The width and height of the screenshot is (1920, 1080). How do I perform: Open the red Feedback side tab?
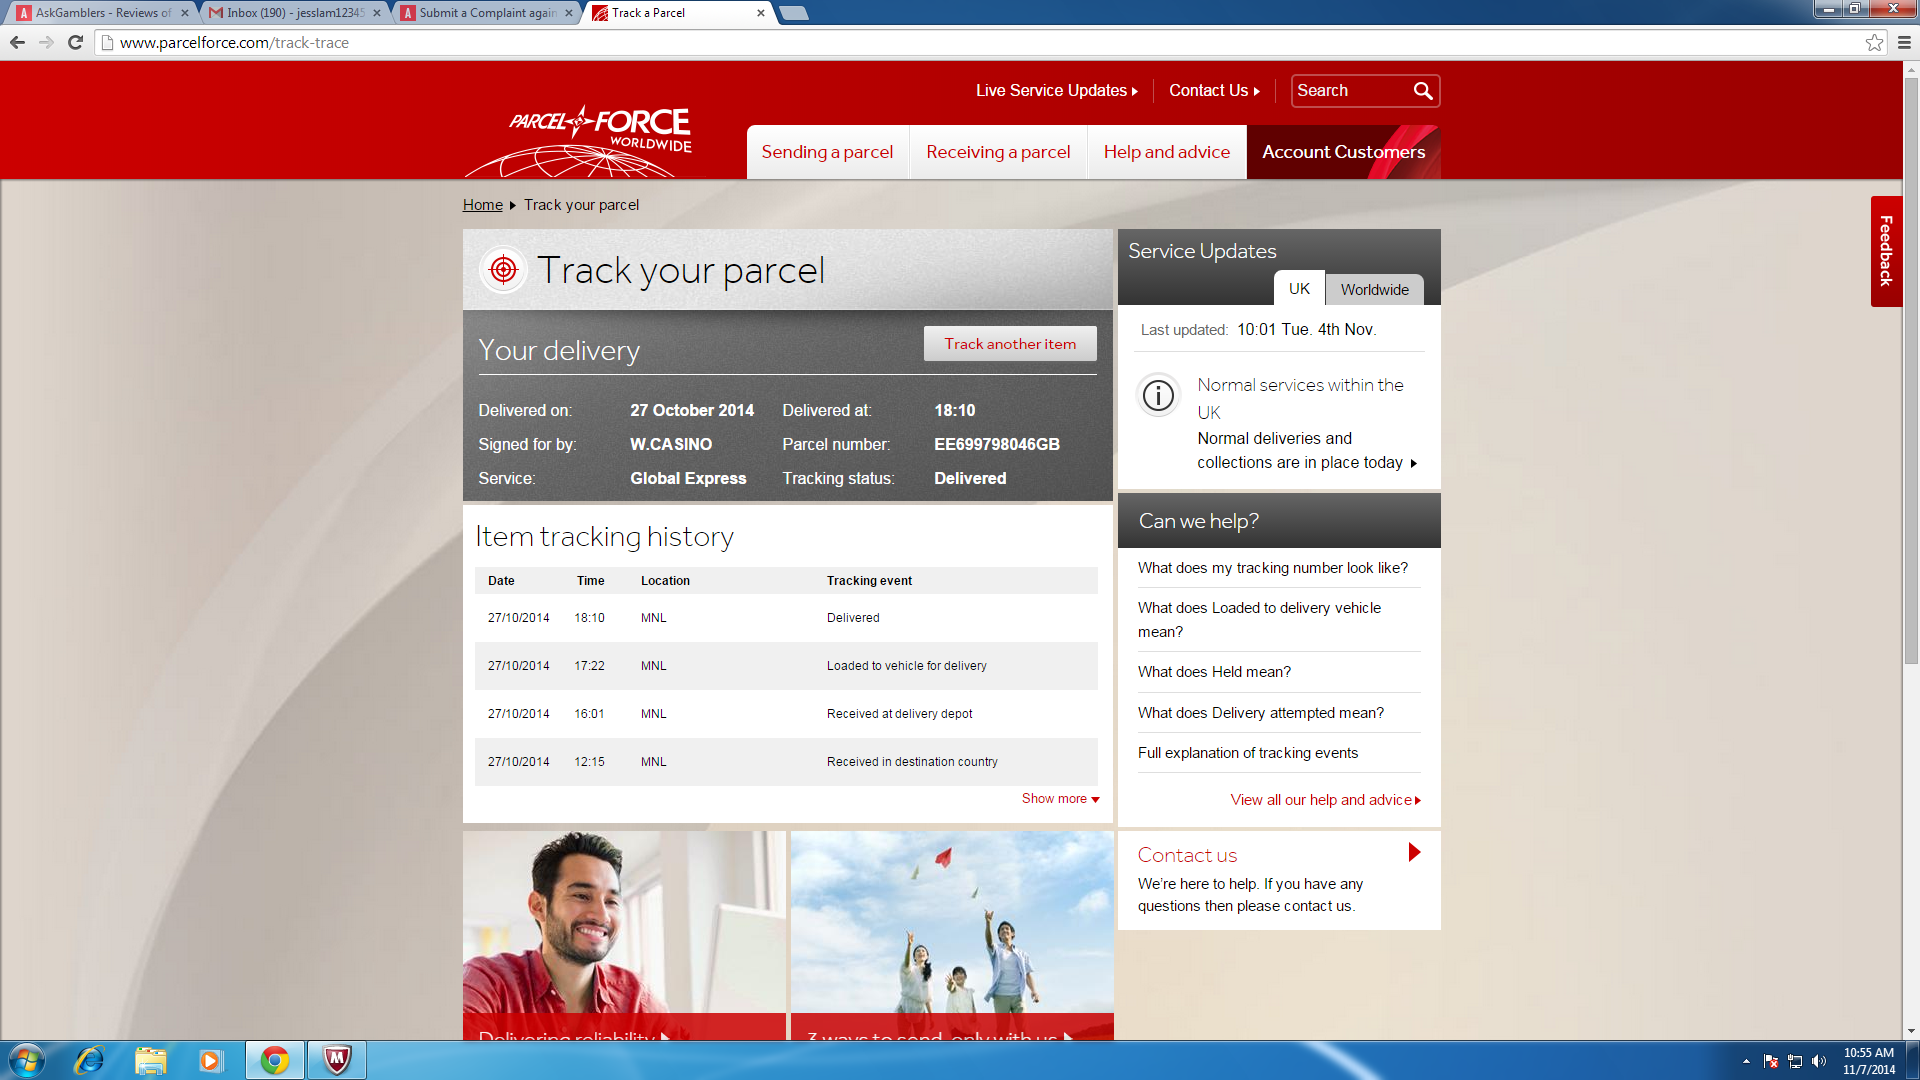(1886, 251)
